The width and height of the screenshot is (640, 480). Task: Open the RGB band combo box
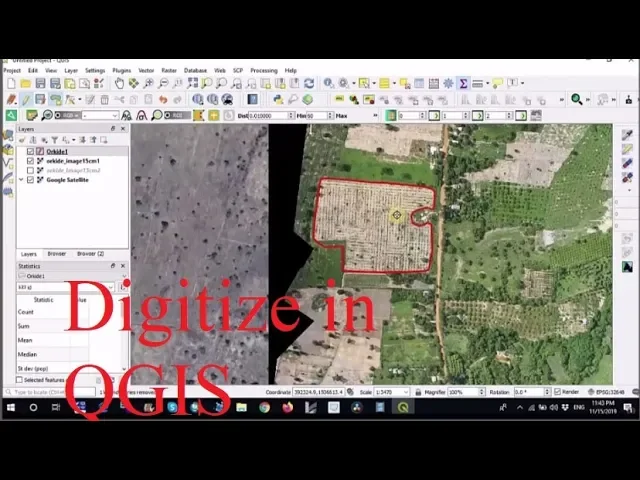[100, 116]
